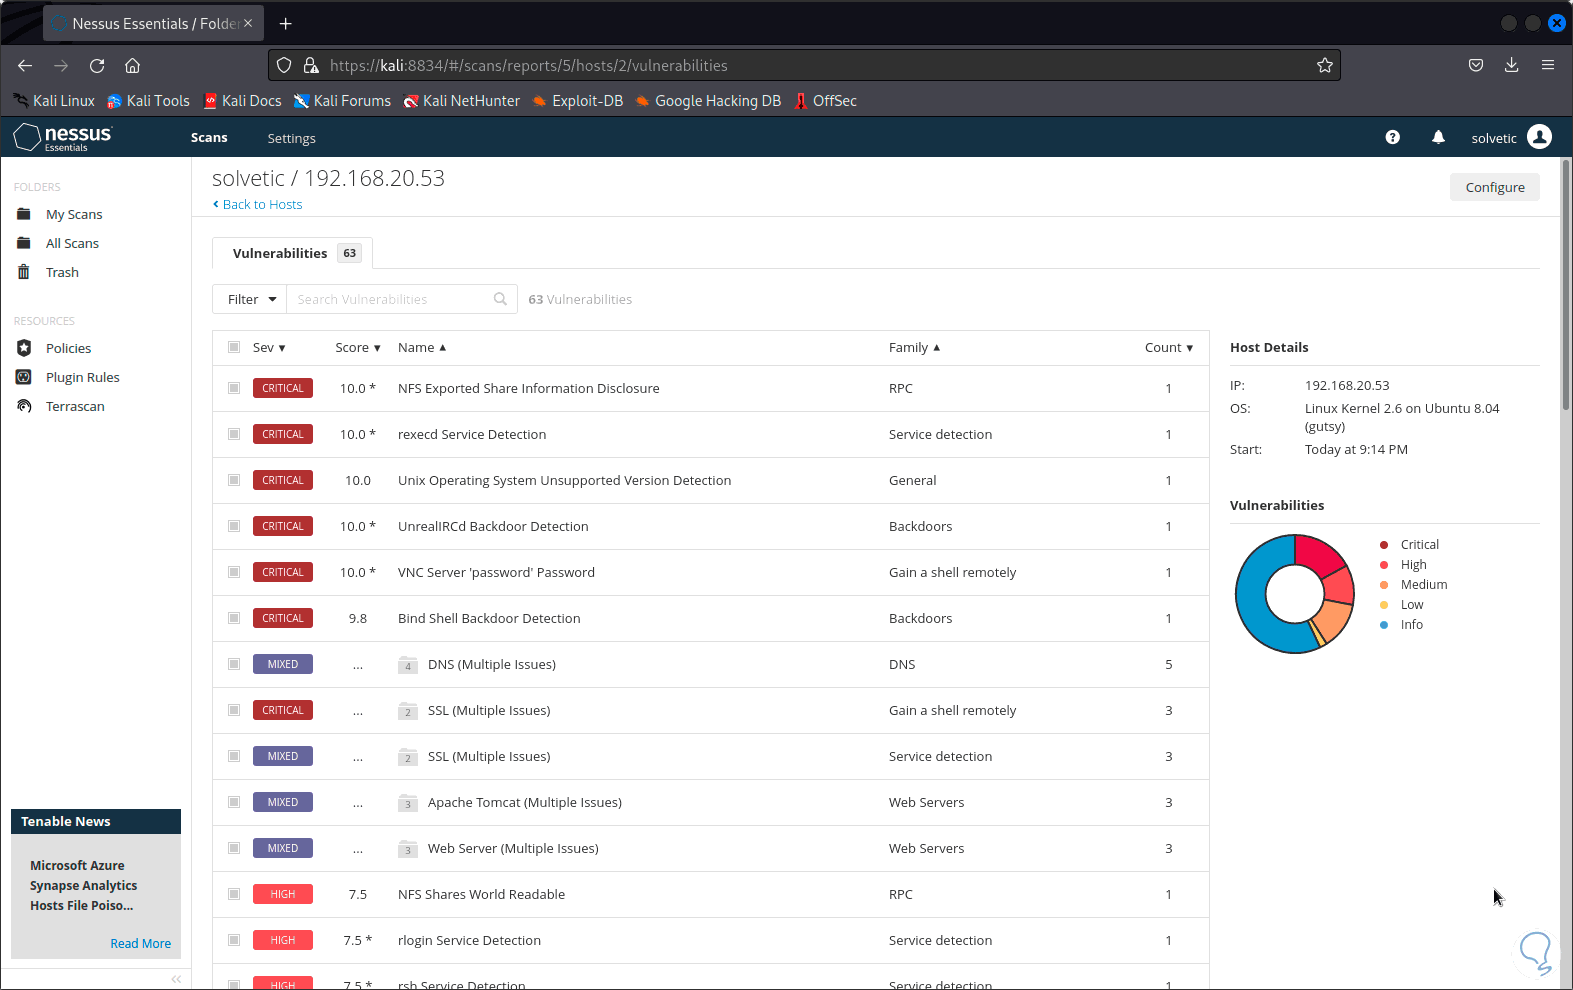Click the All Scans folder icon
The height and width of the screenshot is (990, 1573).
point(24,243)
